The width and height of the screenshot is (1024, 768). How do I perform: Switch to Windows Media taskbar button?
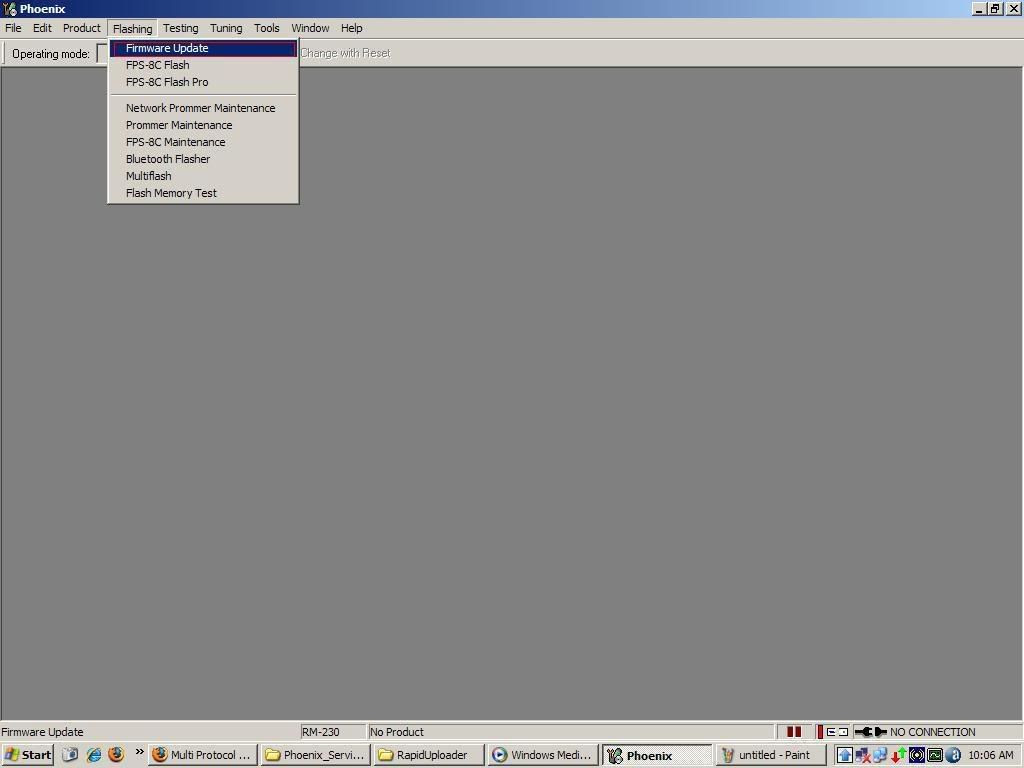point(543,755)
